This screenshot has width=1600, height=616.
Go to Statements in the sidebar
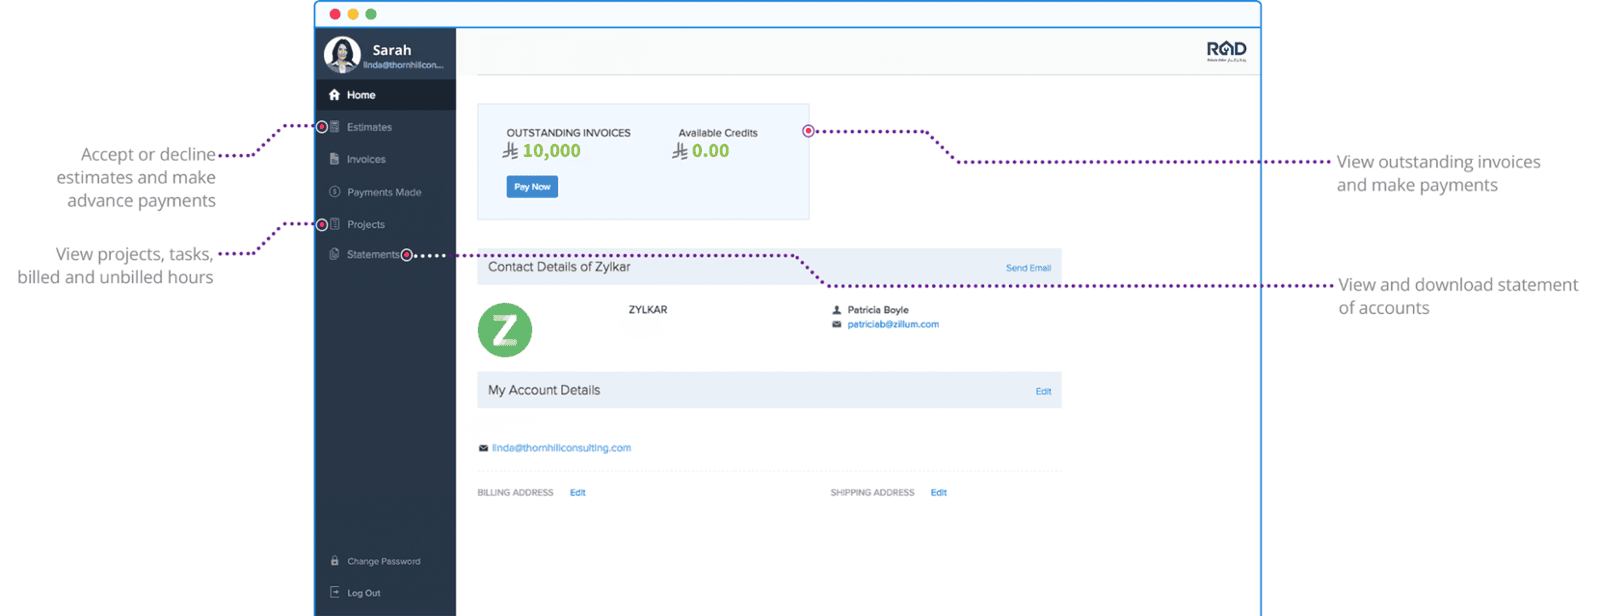(x=372, y=255)
